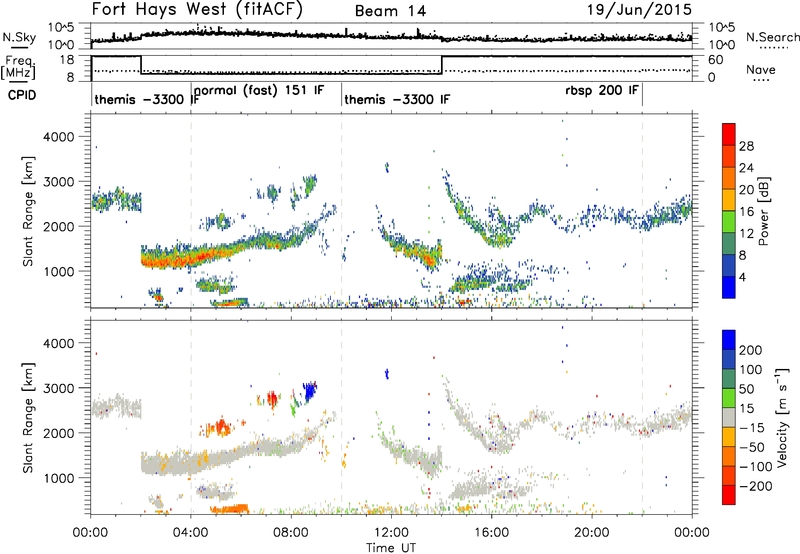Click the 'N.Sky' legend label
The height and width of the screenshot is (554, 800).
pos(19,37)
